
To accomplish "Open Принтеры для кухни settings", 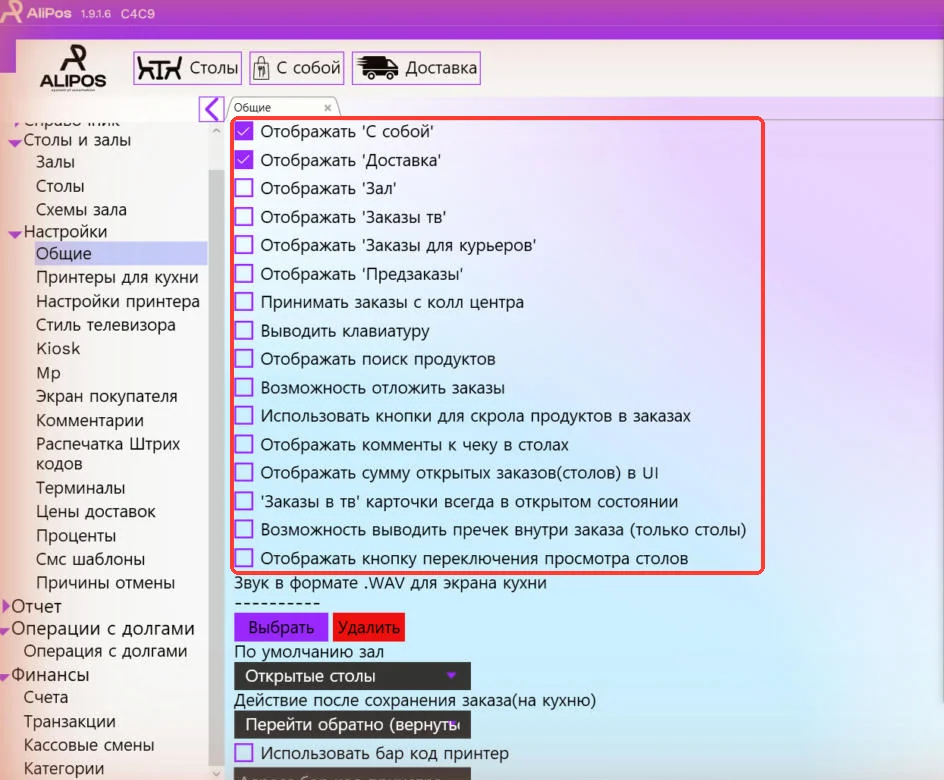I will 117,277.
